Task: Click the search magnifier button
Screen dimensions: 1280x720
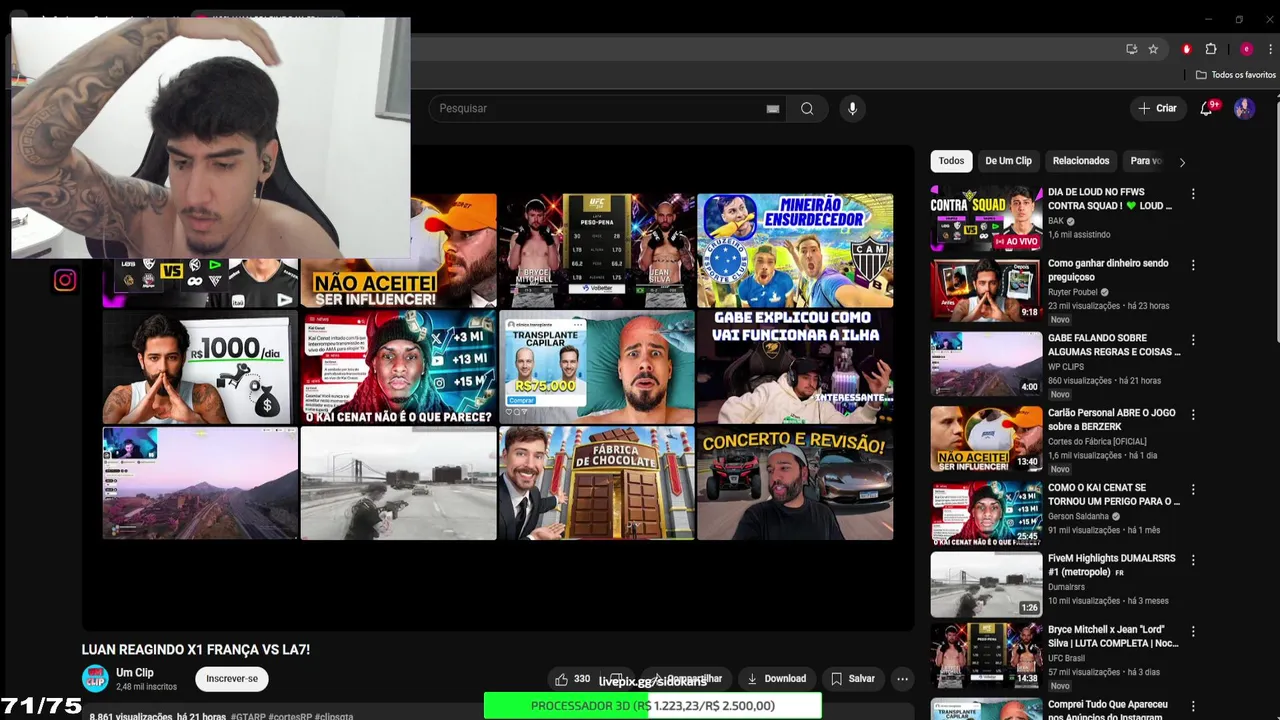Action: (x=807, y=108)
